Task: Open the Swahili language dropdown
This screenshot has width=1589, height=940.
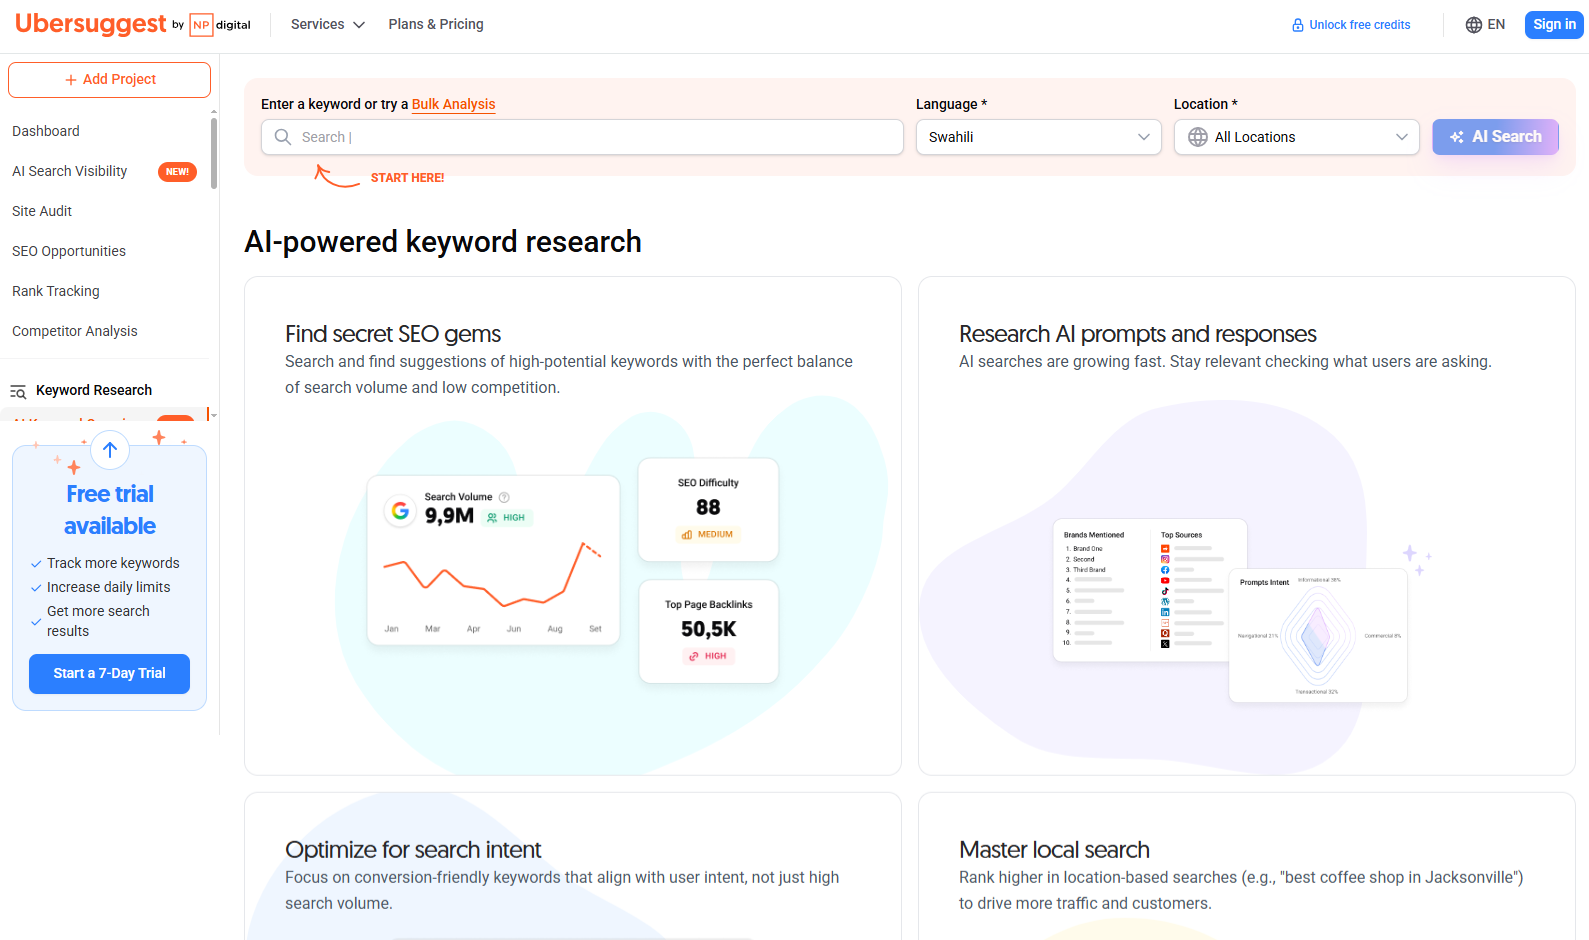Action: pyautogui.click(x=1039, y=137)
